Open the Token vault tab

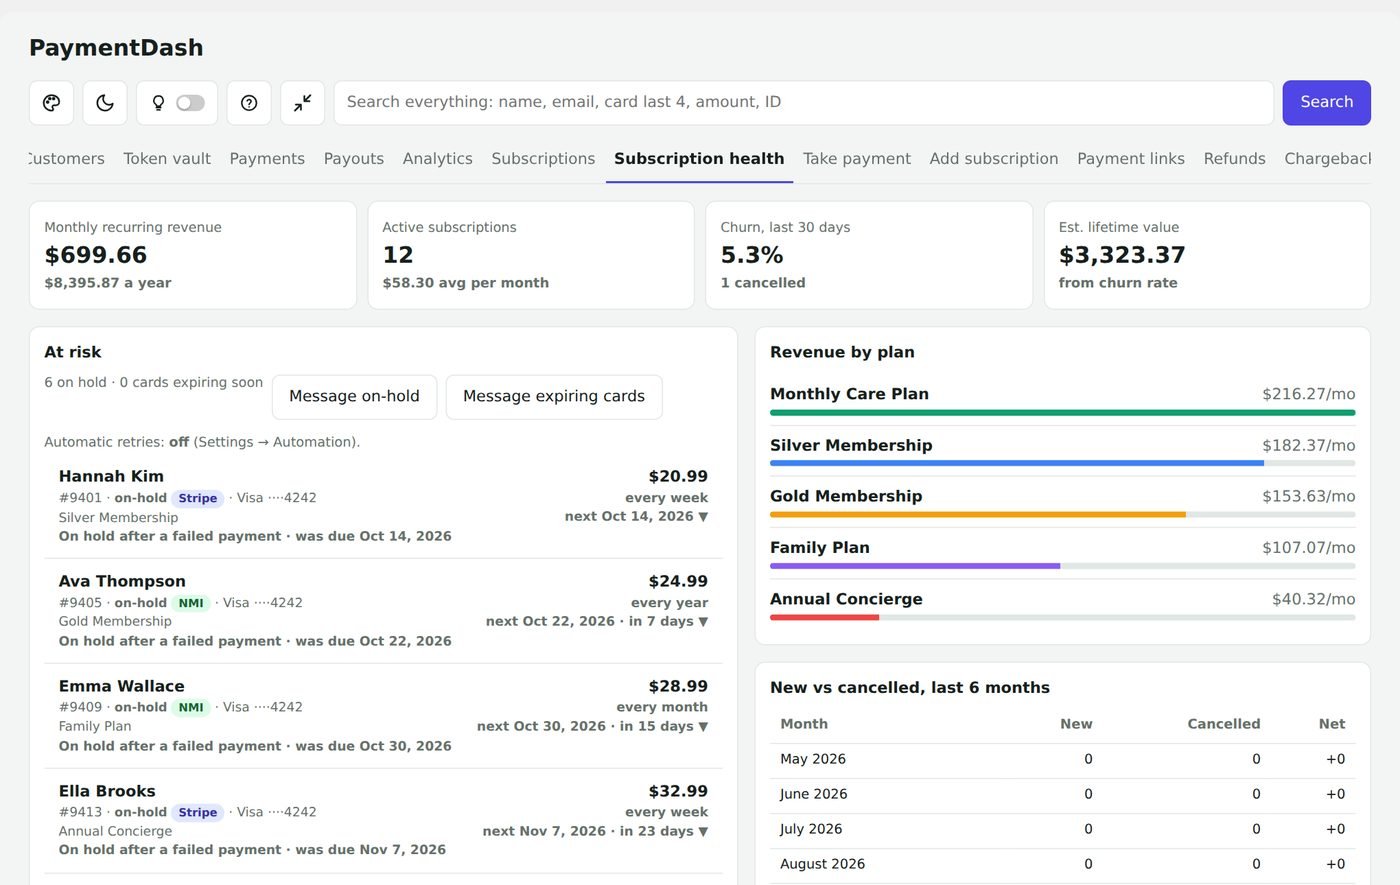pos(167,159)
